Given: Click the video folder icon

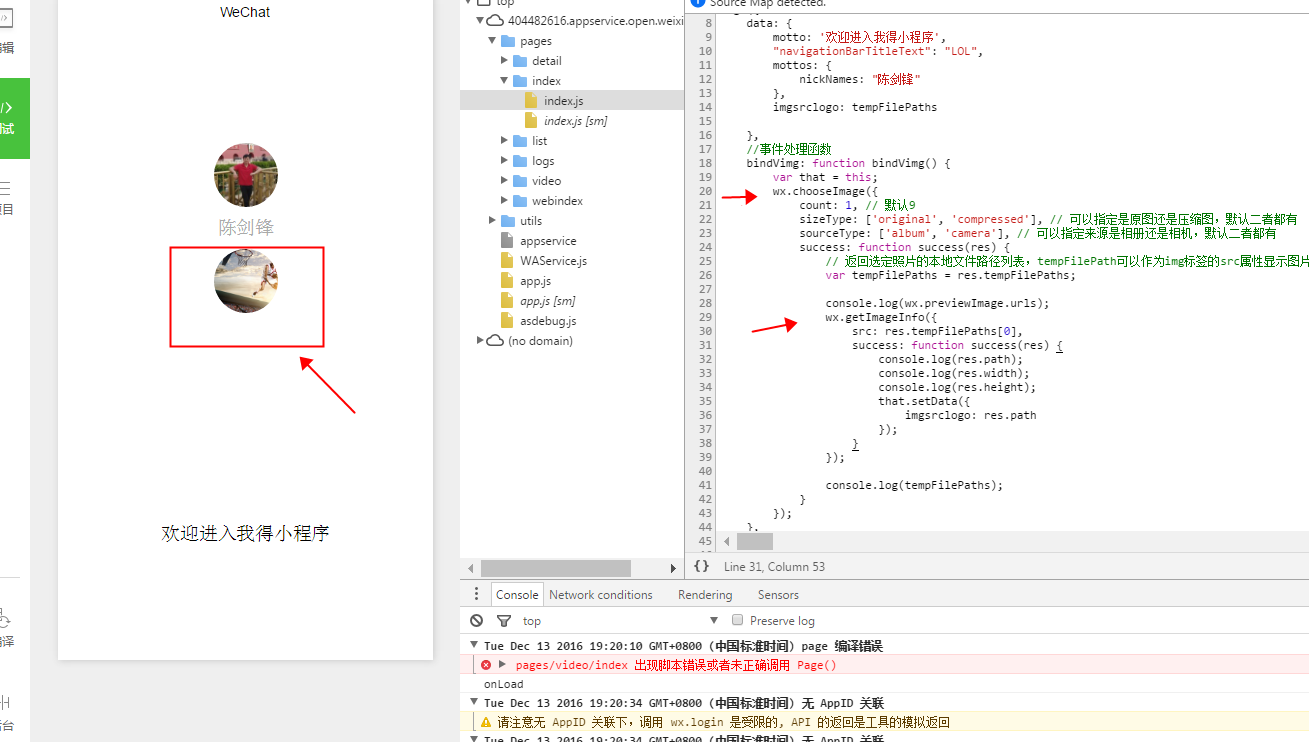Looking at the screenshot, I should tap(520, 181).
